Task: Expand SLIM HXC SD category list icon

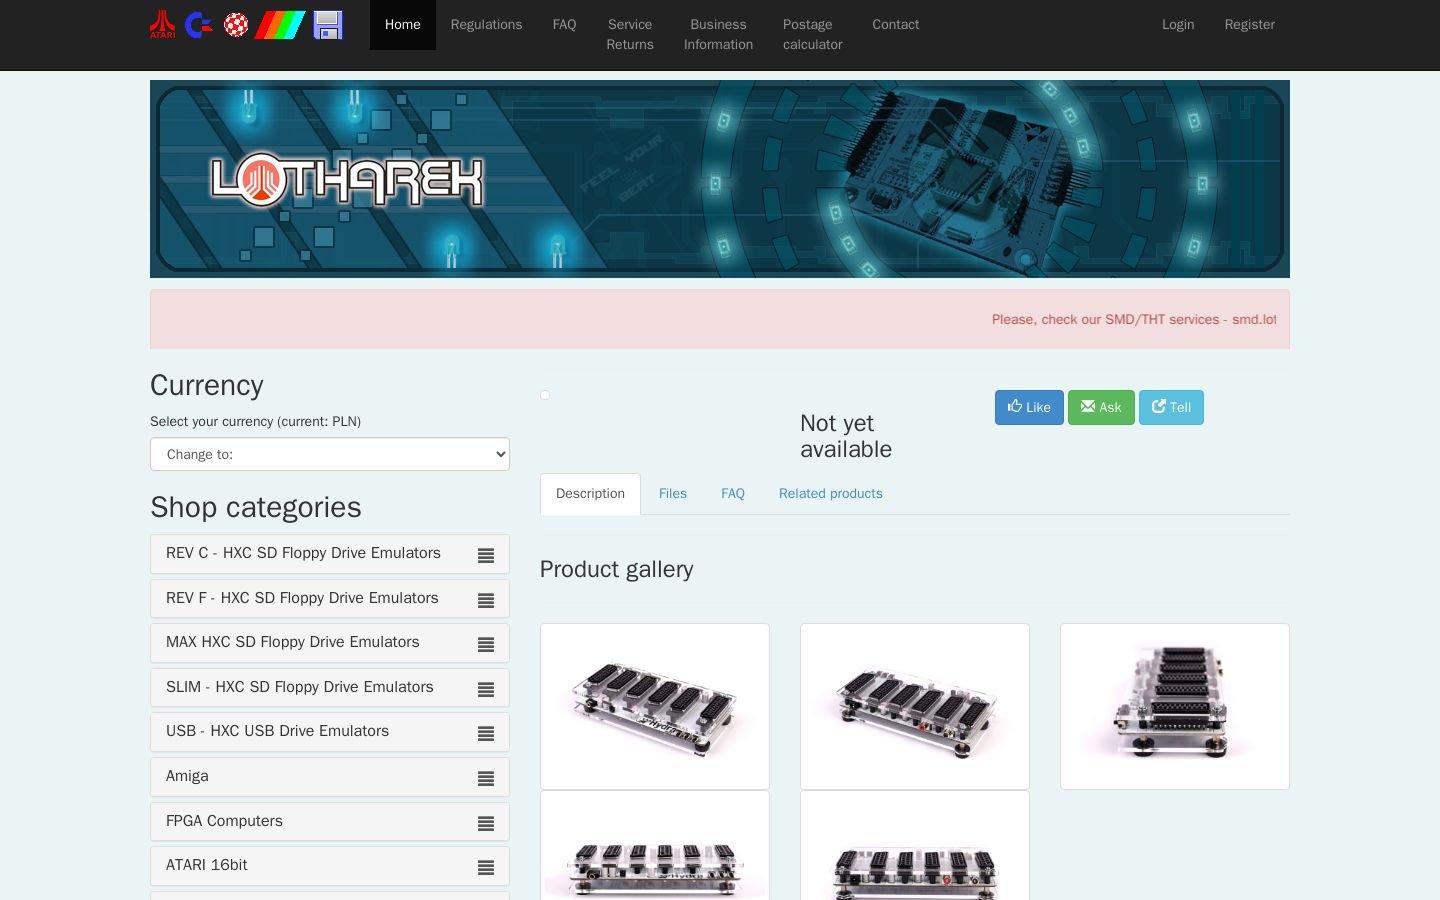Action: [486, 689]
